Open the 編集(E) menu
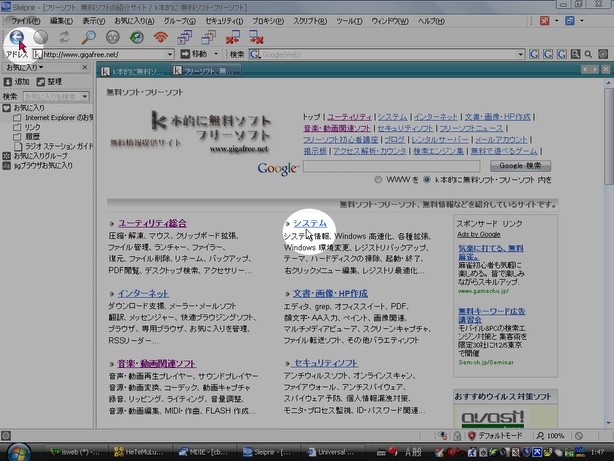Viewport: 614px width, 461px height. [61, 21]
